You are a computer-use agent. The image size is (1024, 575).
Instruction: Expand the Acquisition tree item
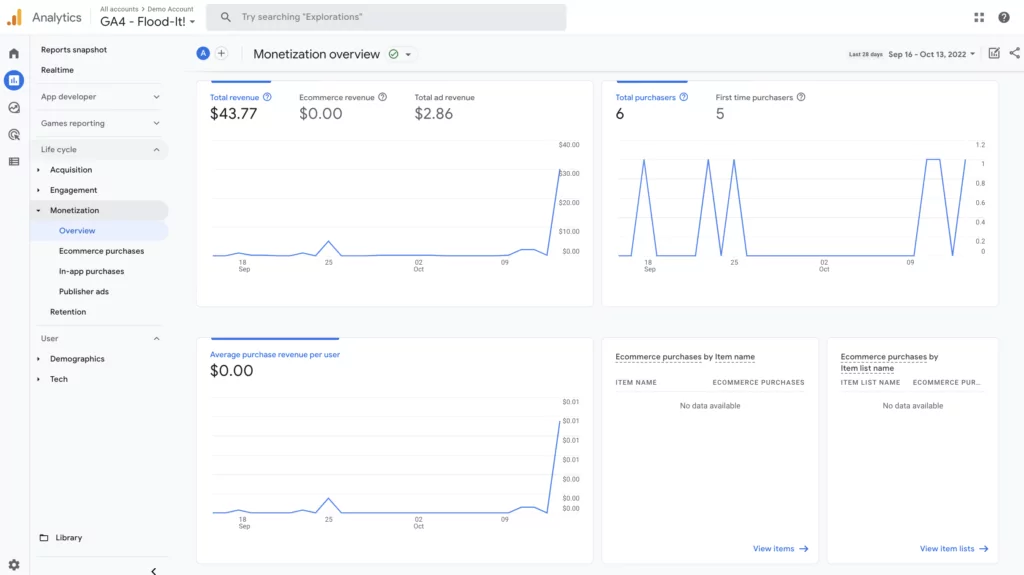39,170
